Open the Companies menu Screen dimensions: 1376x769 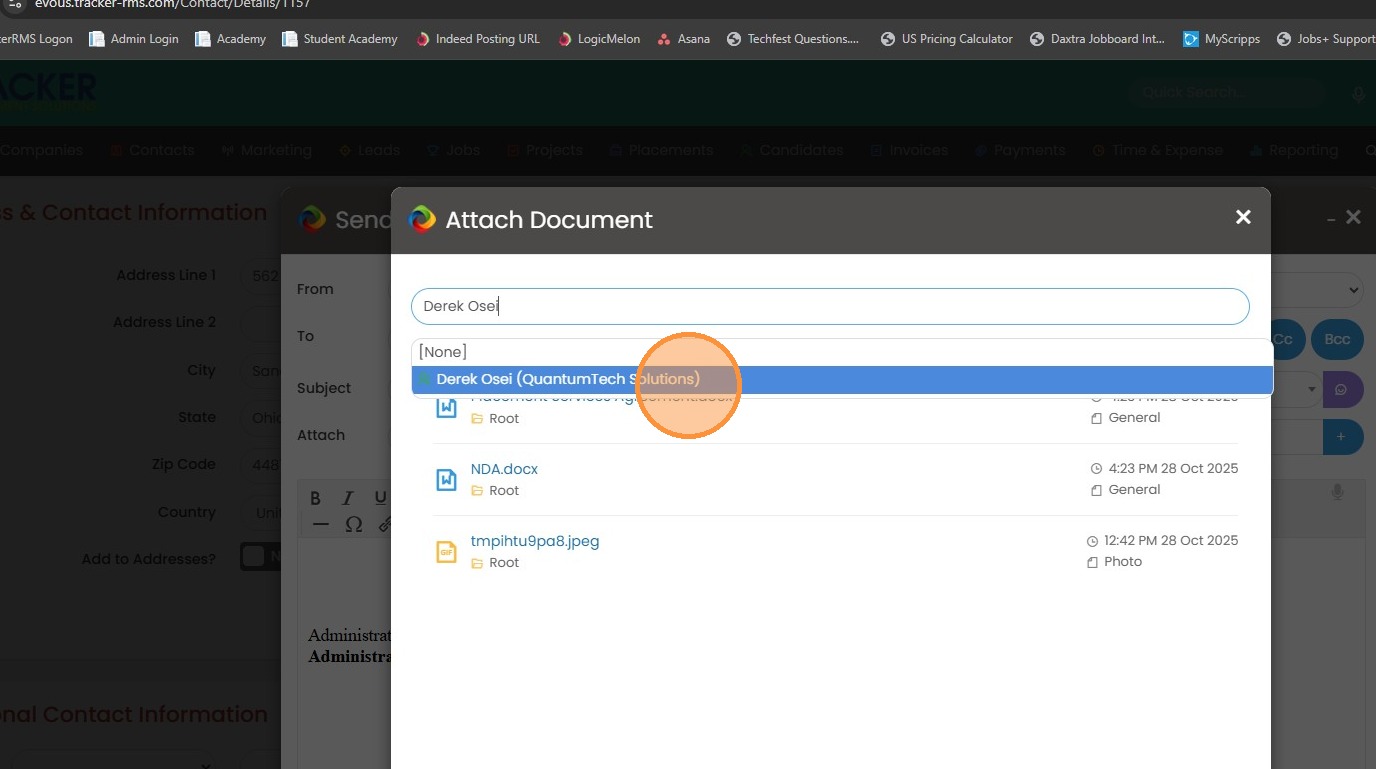tap(42, 151)
